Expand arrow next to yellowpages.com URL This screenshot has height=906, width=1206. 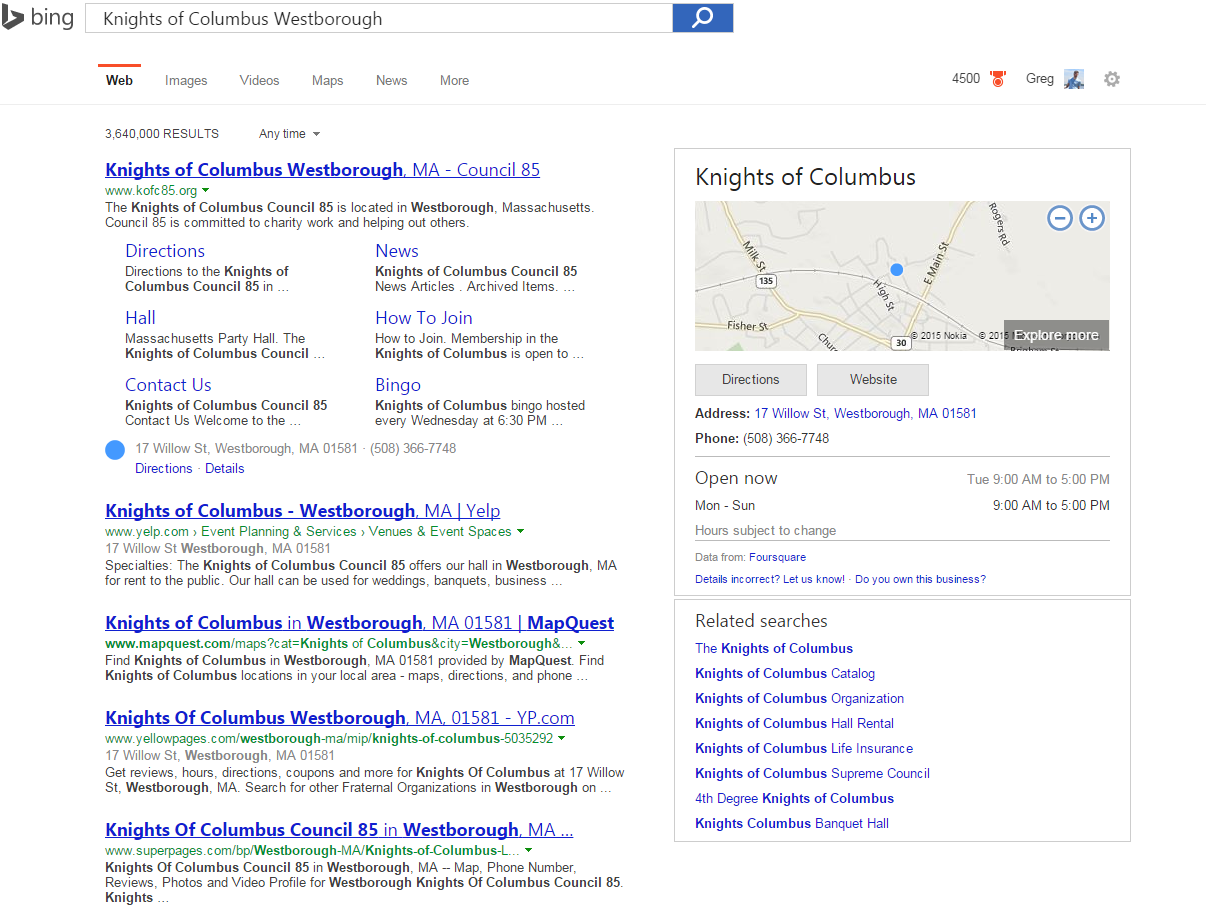[561, 738]
